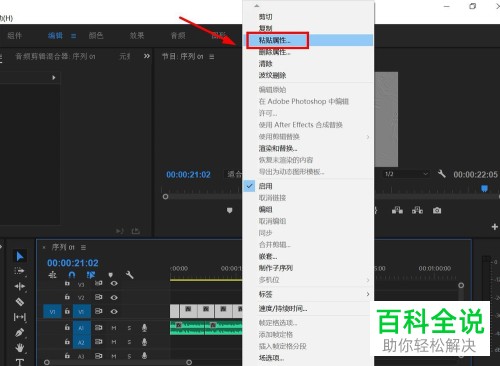
Task: Toggle sync lock on track V1
Action: (x=98, y=311)
